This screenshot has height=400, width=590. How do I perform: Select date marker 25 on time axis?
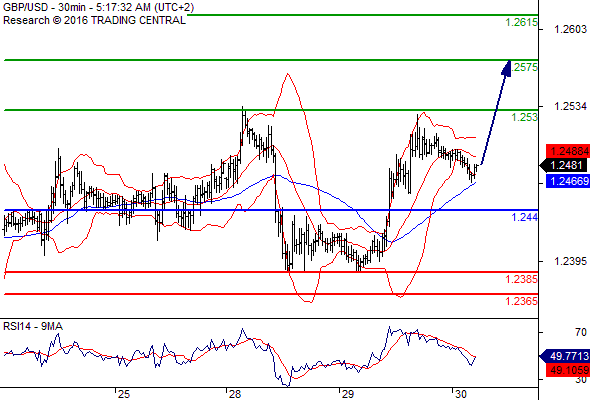123,394
